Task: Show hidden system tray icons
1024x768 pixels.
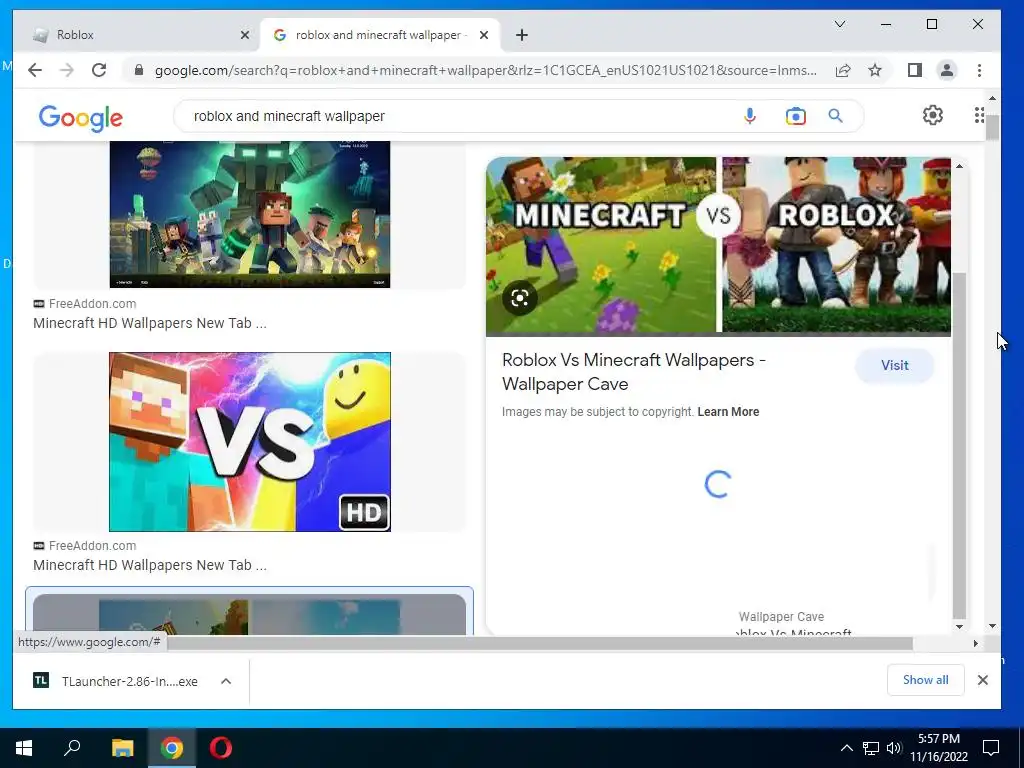Action: pyautogui.click(x=846, y=748)
